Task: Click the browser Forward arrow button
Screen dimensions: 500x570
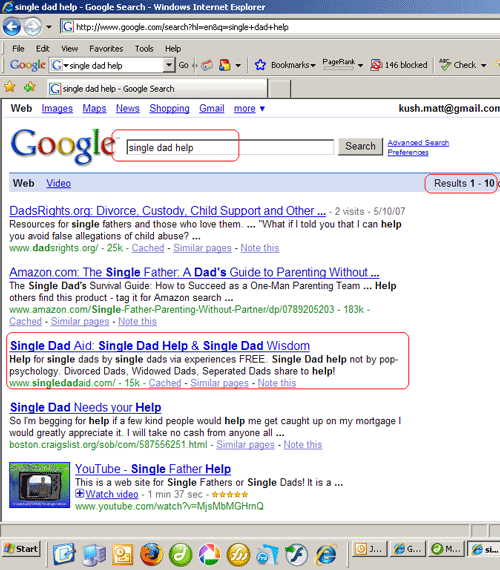Action: (x=33, y=27)
